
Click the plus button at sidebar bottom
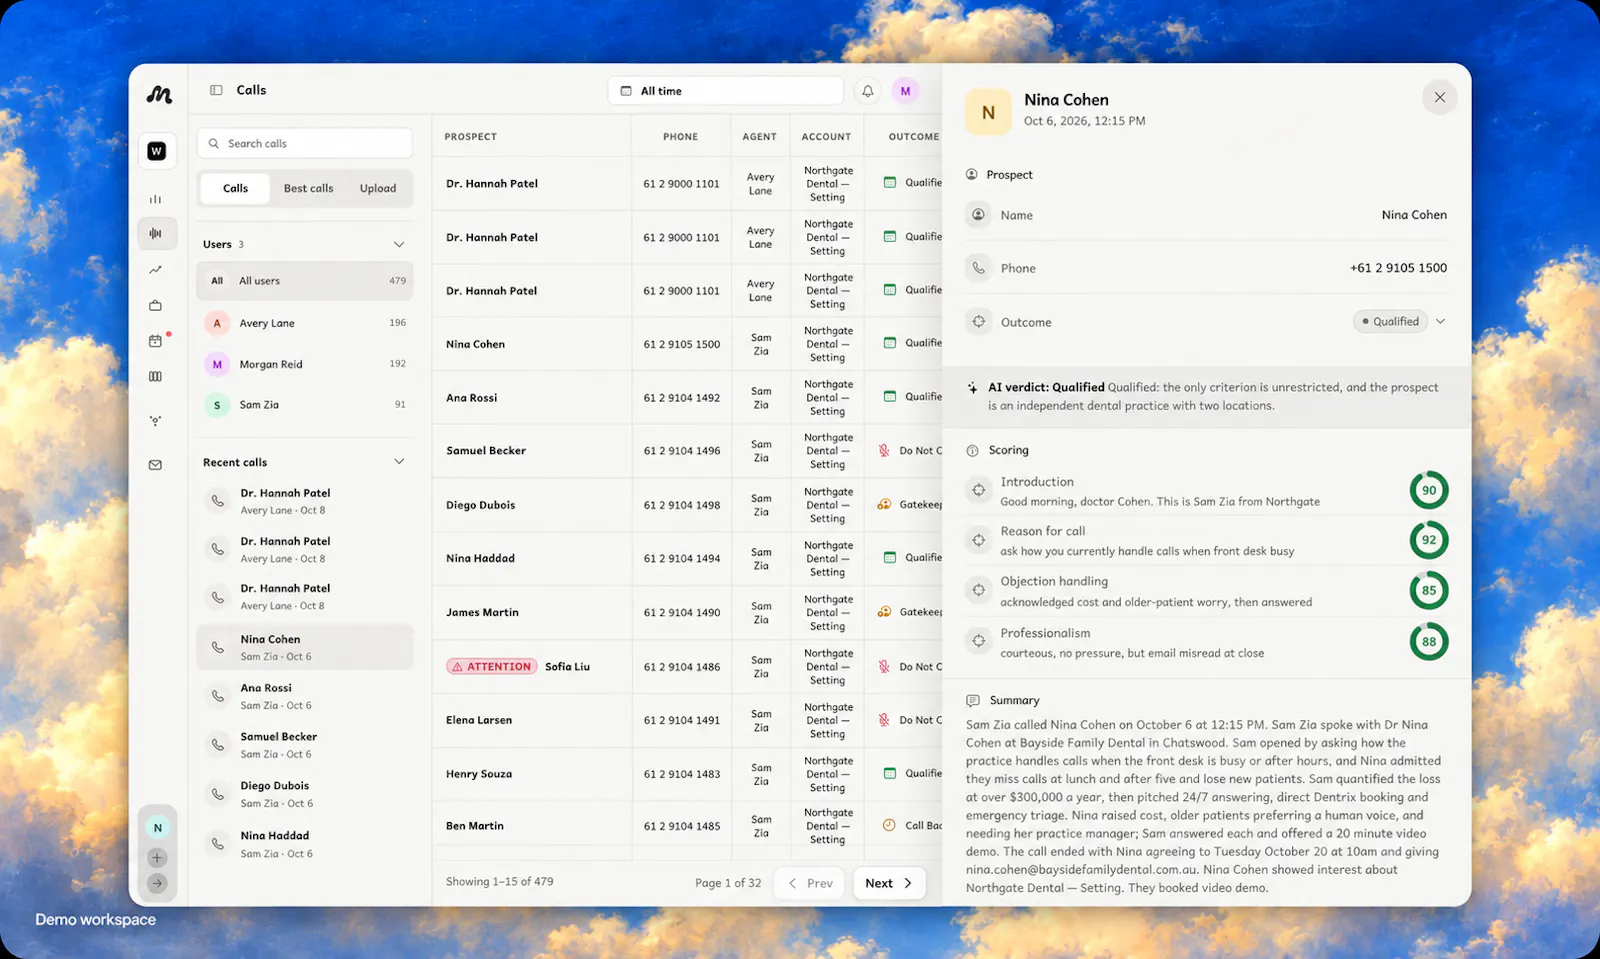point(157,858)
